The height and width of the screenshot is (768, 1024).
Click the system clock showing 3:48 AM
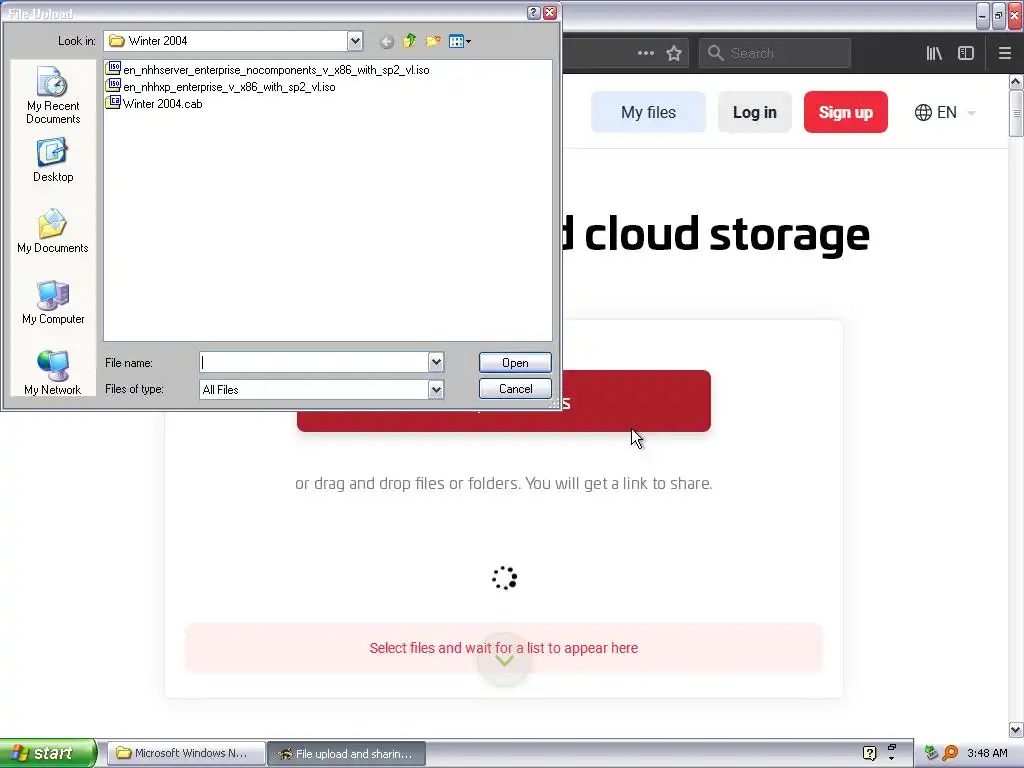[987, 753]
